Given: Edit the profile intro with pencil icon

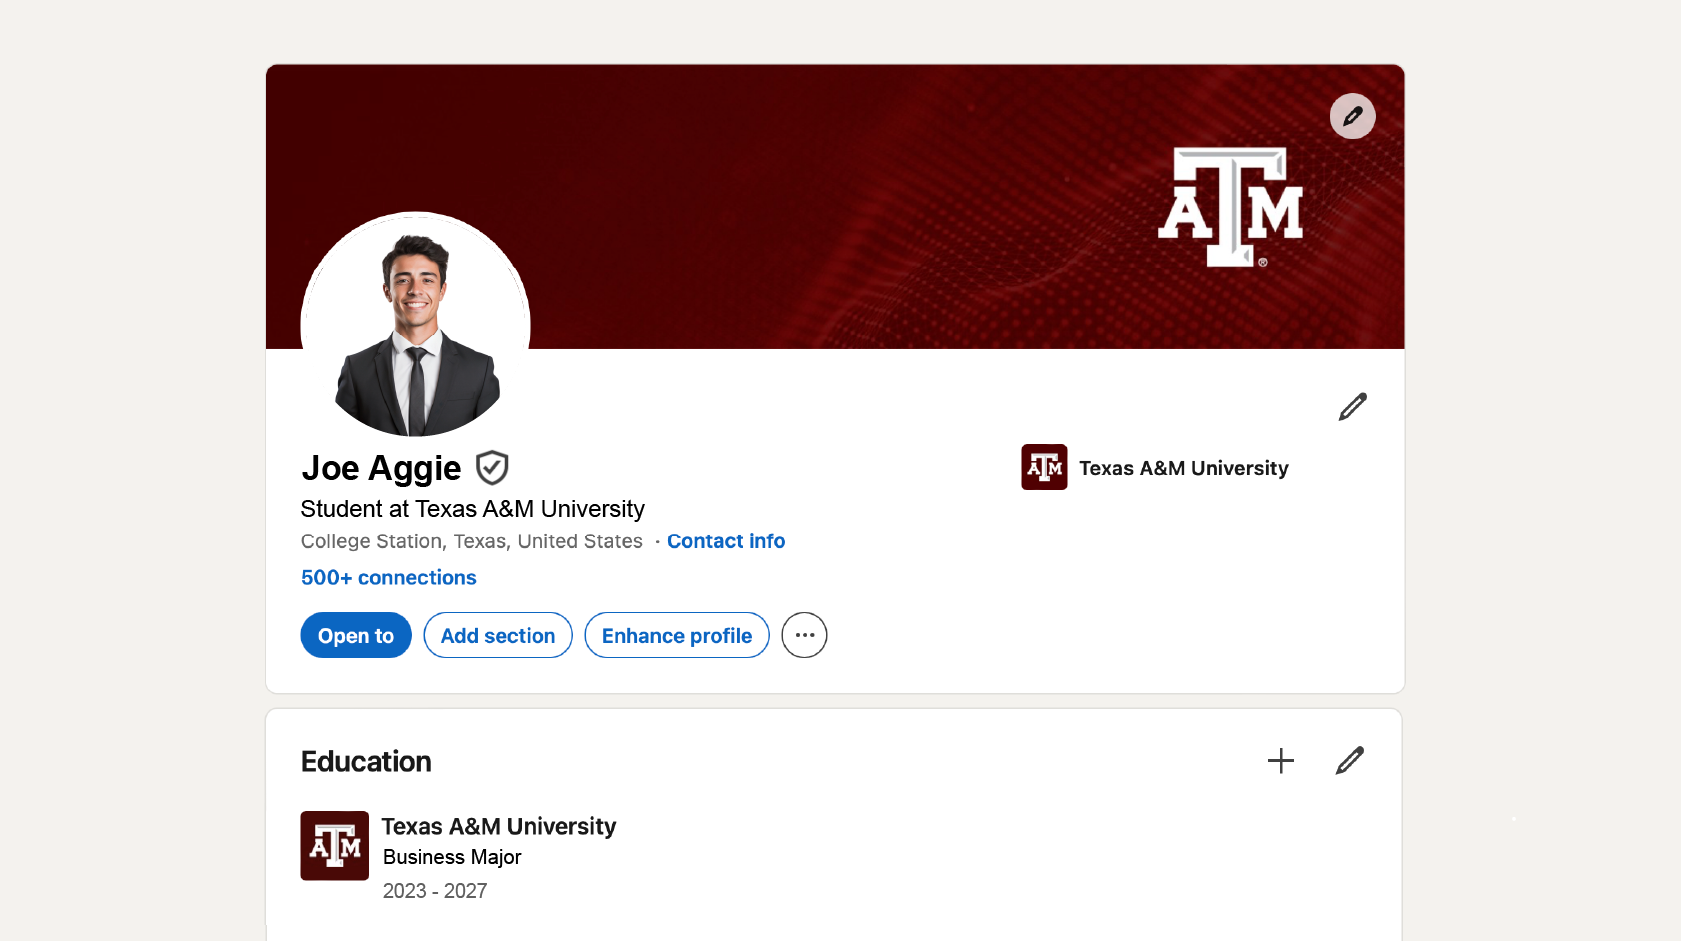Looking at the screenshot, I should pyautogui.click(x=1352, y=407).
